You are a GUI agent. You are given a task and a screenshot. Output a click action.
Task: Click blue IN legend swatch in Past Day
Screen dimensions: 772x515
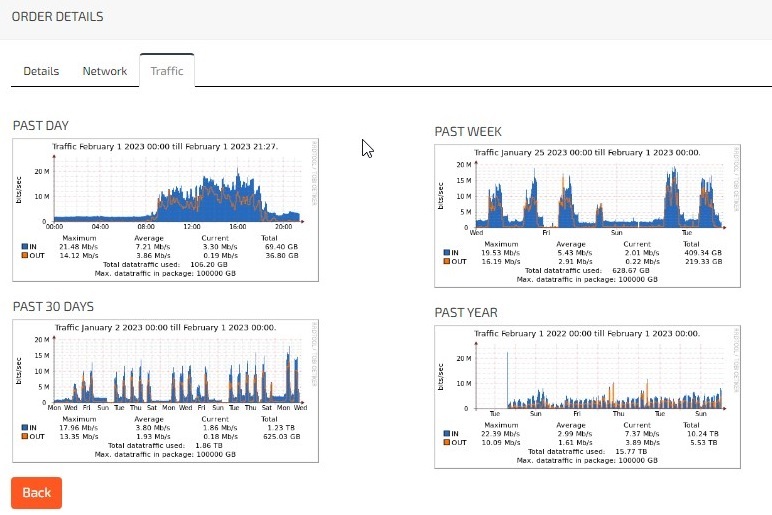(x=24, y=246)
